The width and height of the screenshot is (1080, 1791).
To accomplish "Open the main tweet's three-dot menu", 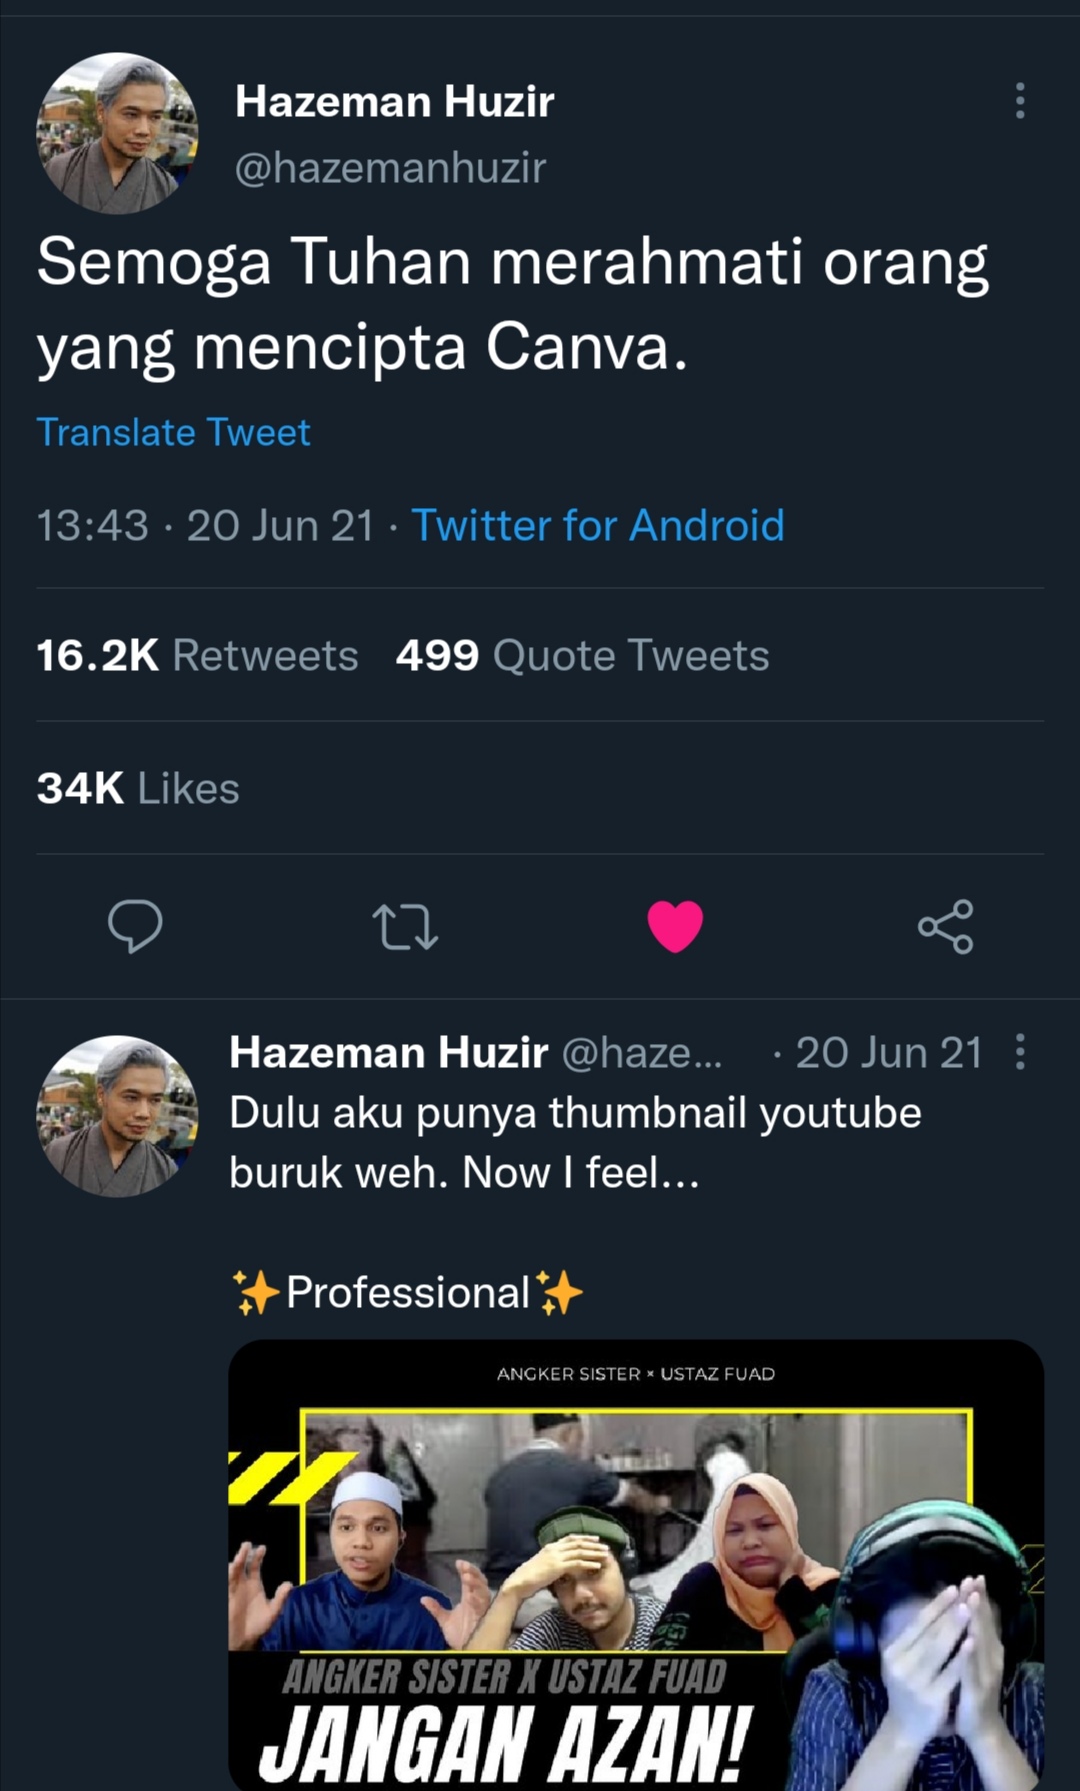I will pos(1020,101).
